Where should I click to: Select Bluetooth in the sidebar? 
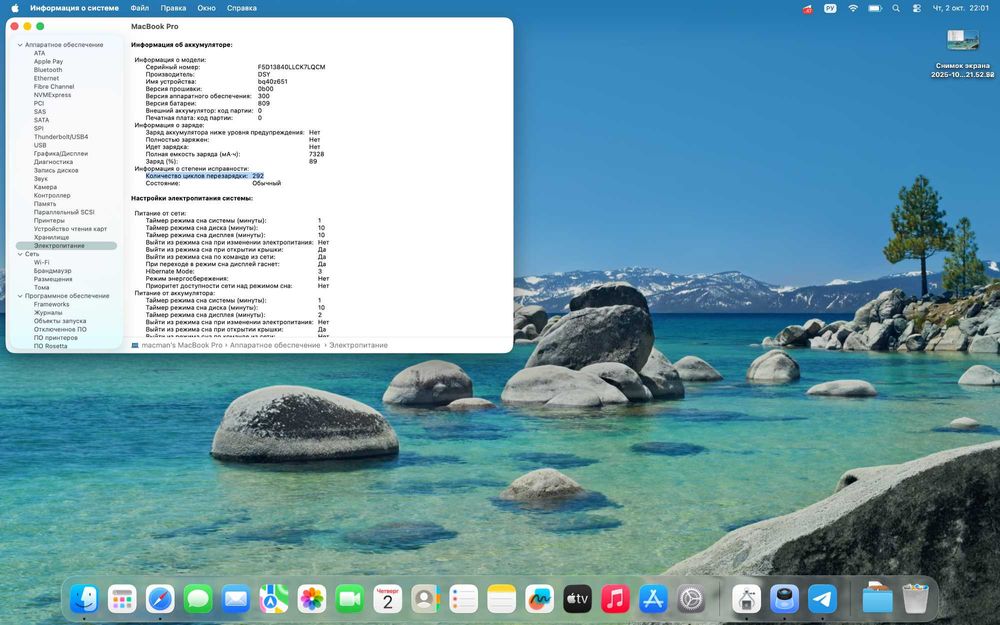point(47,70)
